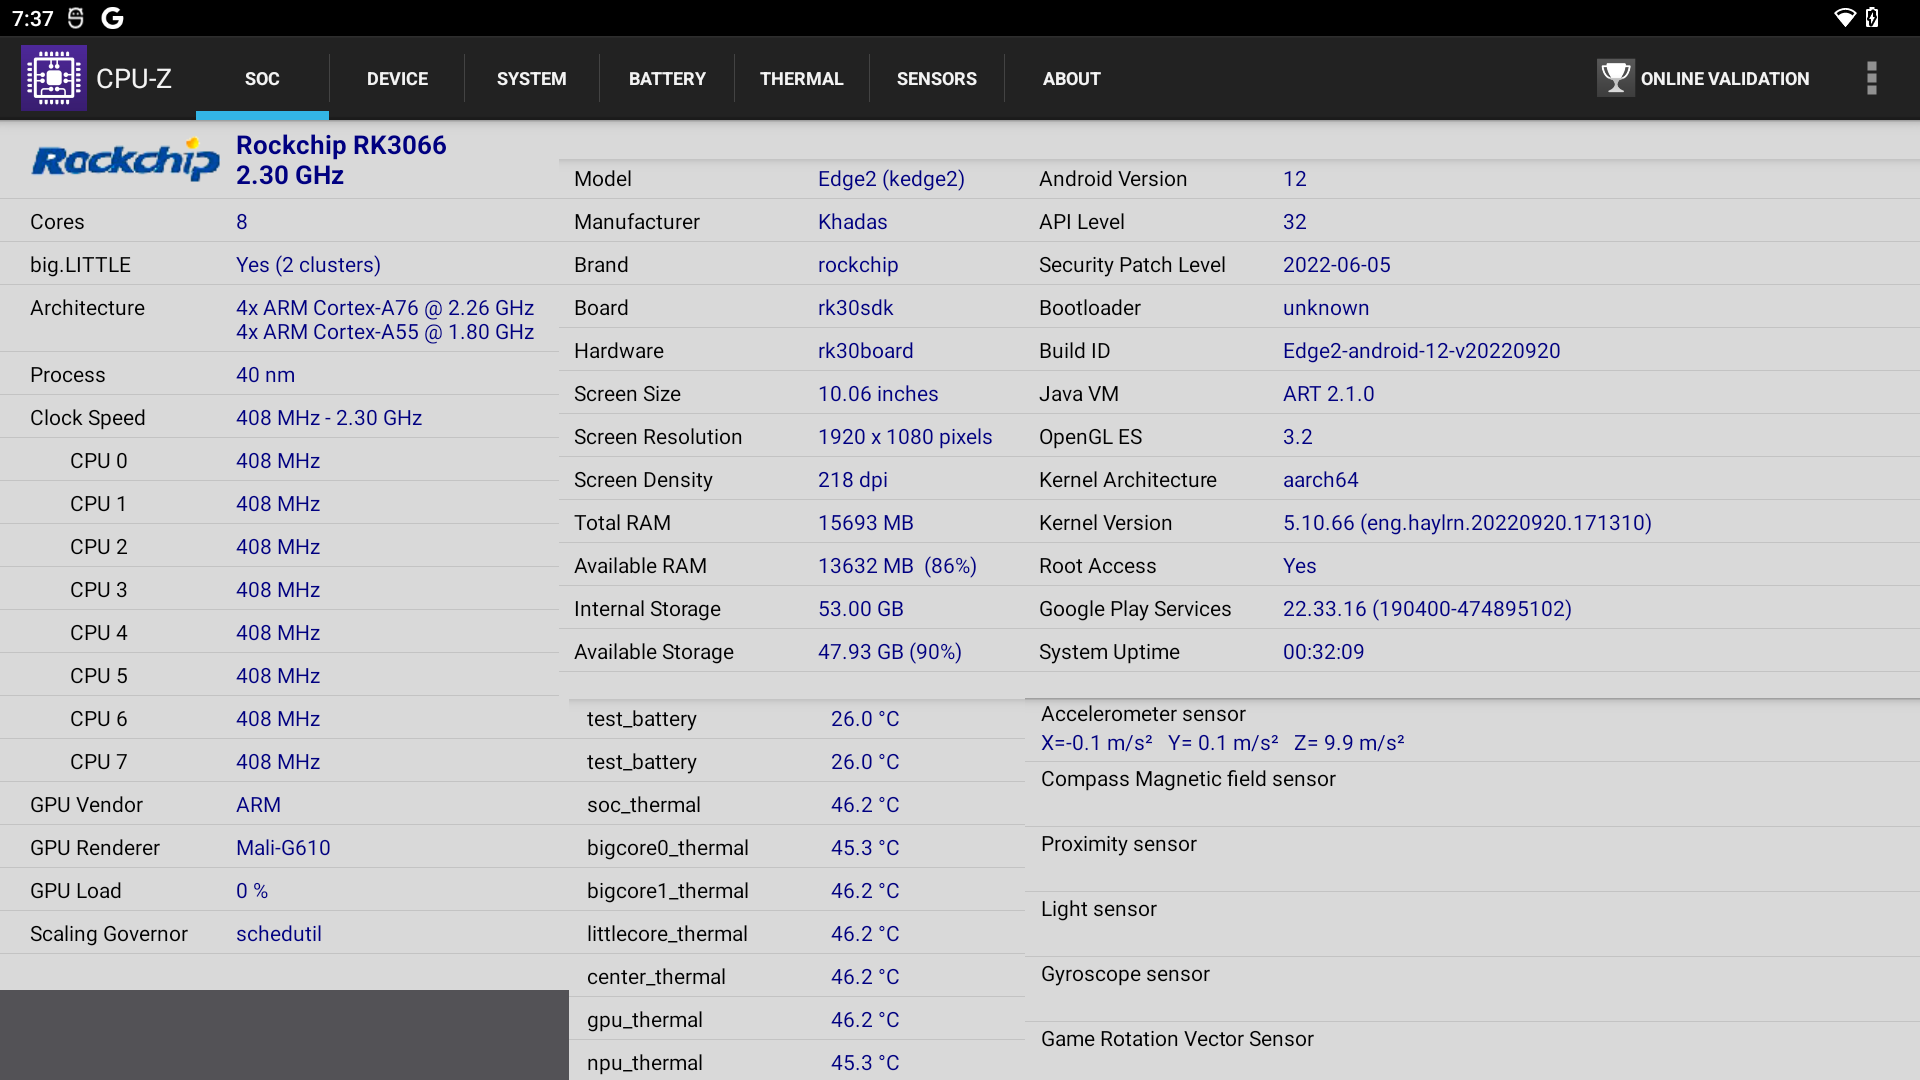Tap the battery charging status icon

pos(1872,18)
